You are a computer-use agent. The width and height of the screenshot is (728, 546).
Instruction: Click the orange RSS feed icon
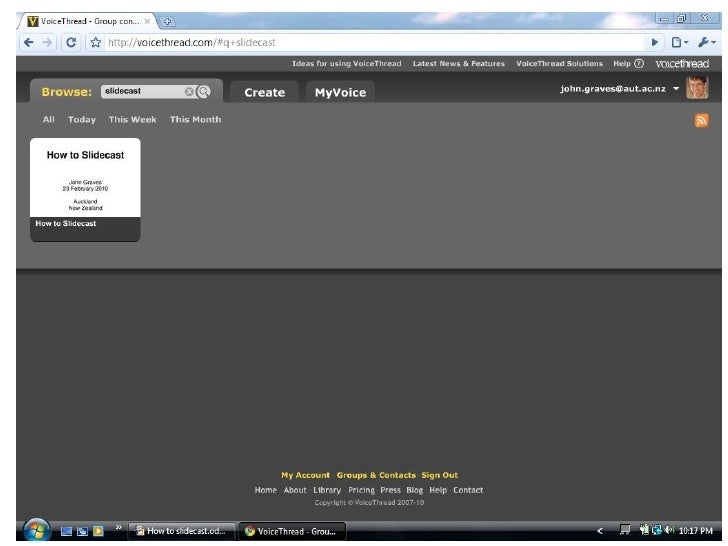pyautogui.click(x=702, y=120)
